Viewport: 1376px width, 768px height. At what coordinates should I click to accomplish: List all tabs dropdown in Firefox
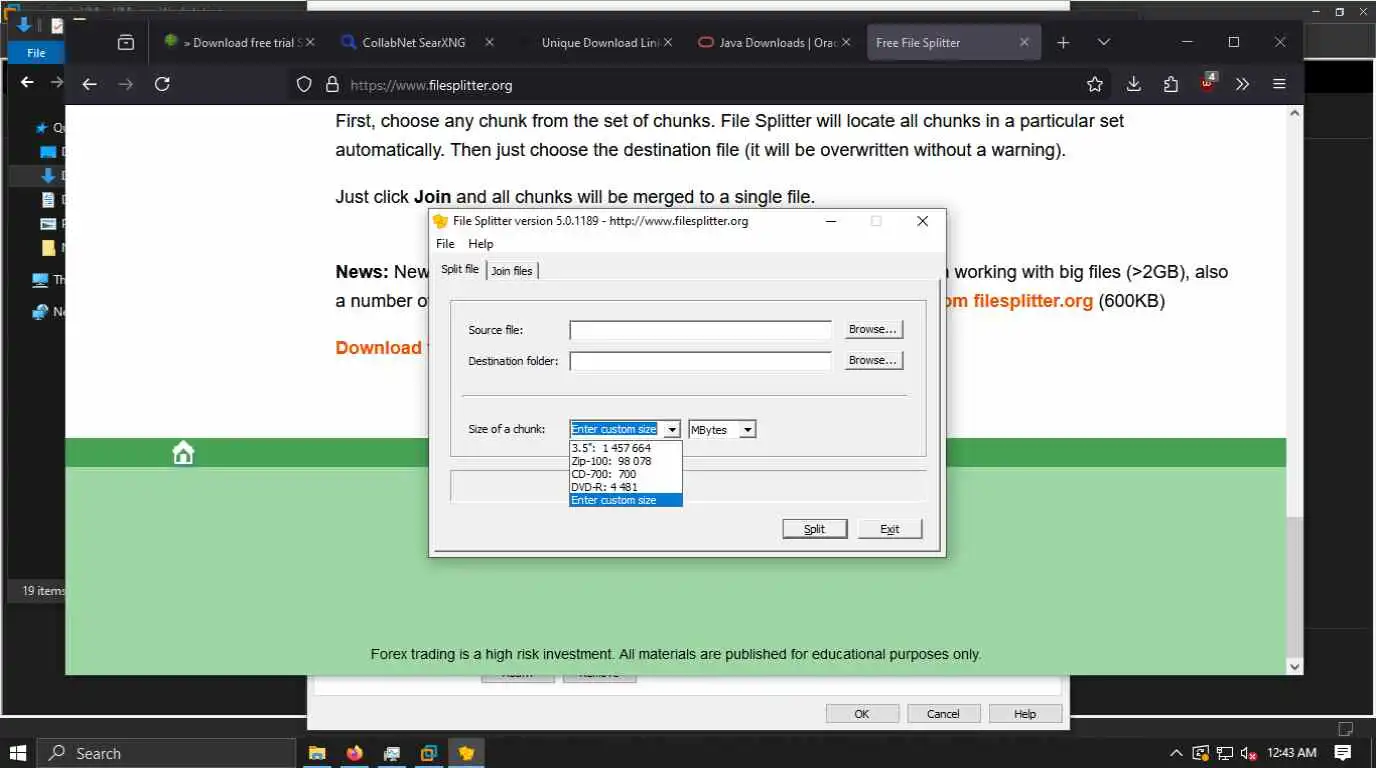coord(1103,42)
